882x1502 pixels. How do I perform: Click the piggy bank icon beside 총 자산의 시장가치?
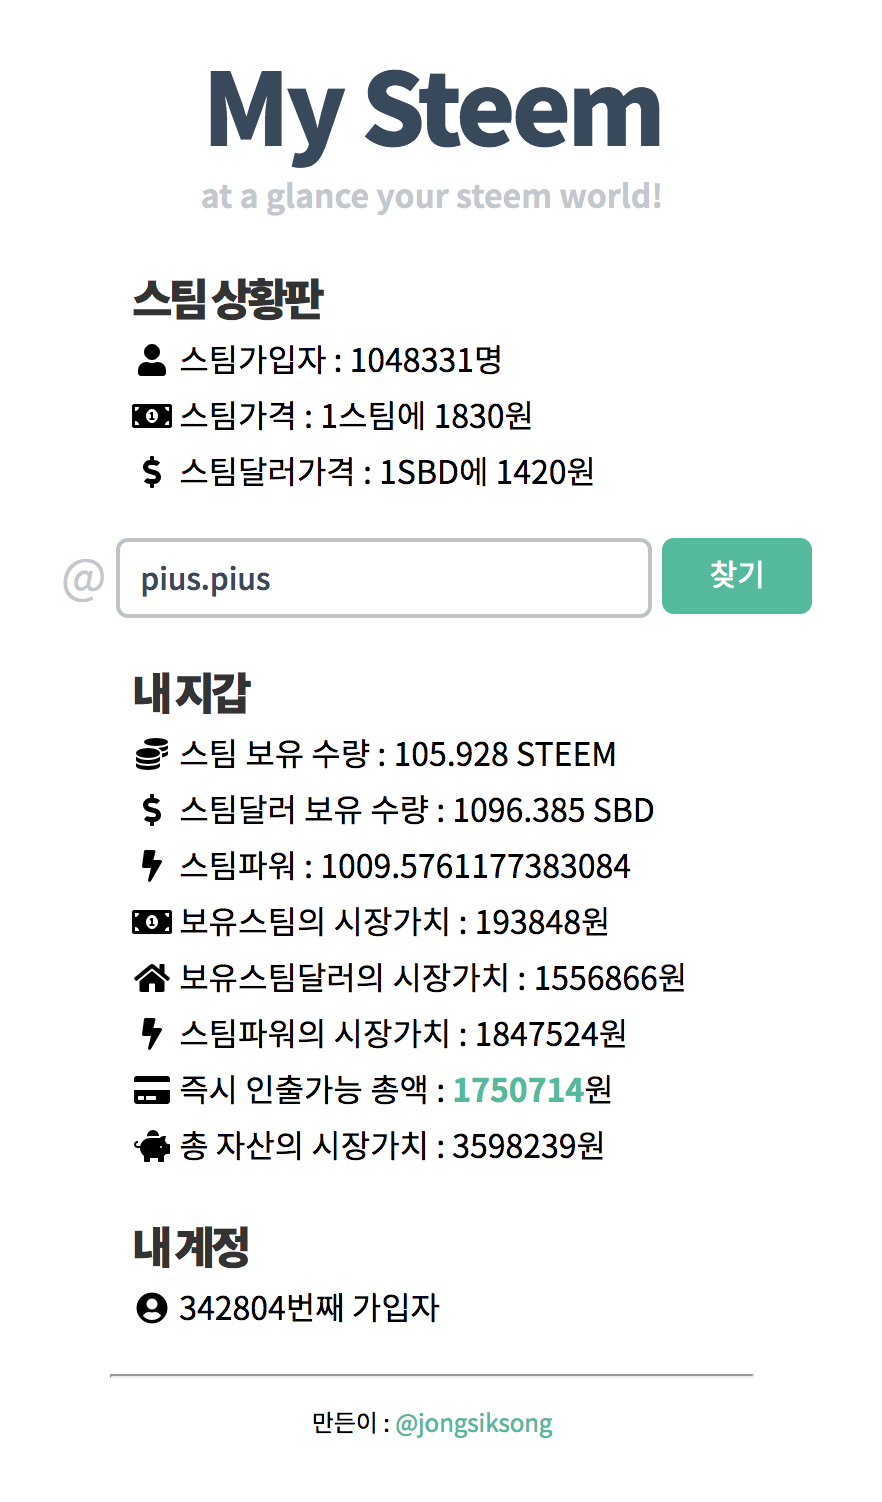151,1146
